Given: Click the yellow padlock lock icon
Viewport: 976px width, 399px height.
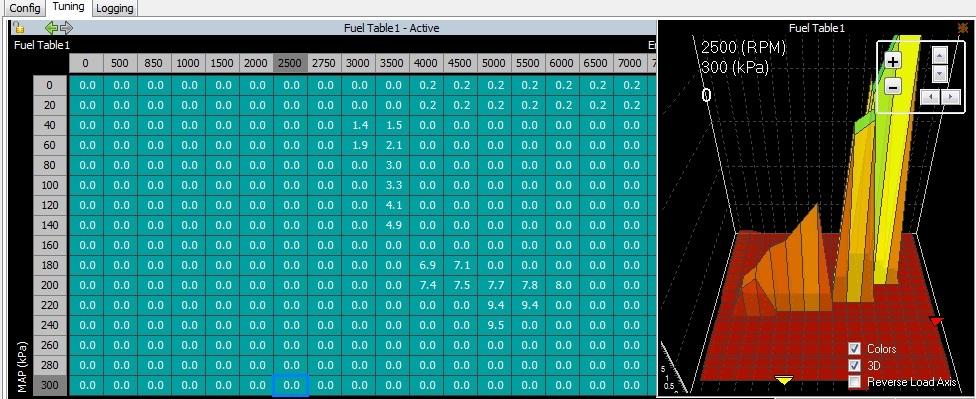Looking at the screenshot, I should coord(19,28).
